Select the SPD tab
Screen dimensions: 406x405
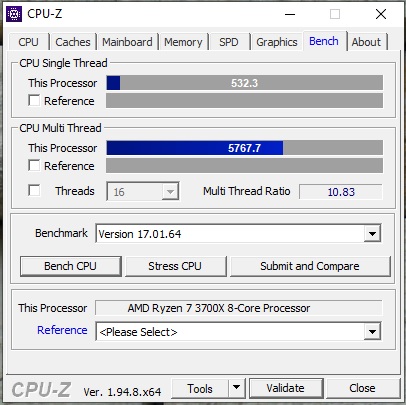[229, 42]
